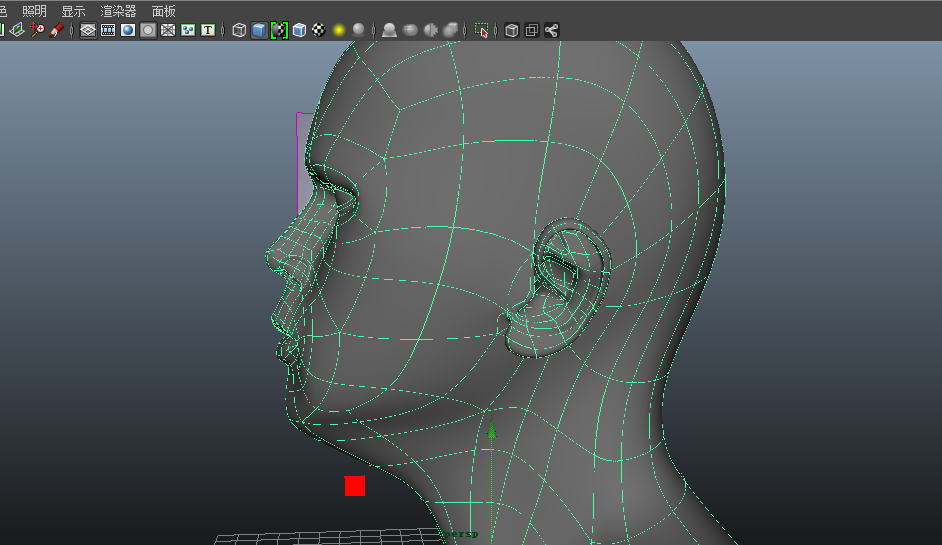The width and height of the screenshot is (942, 545).
Task: Turn on Use All Lights yellow sphere
Action: click(x=339, y=30)
